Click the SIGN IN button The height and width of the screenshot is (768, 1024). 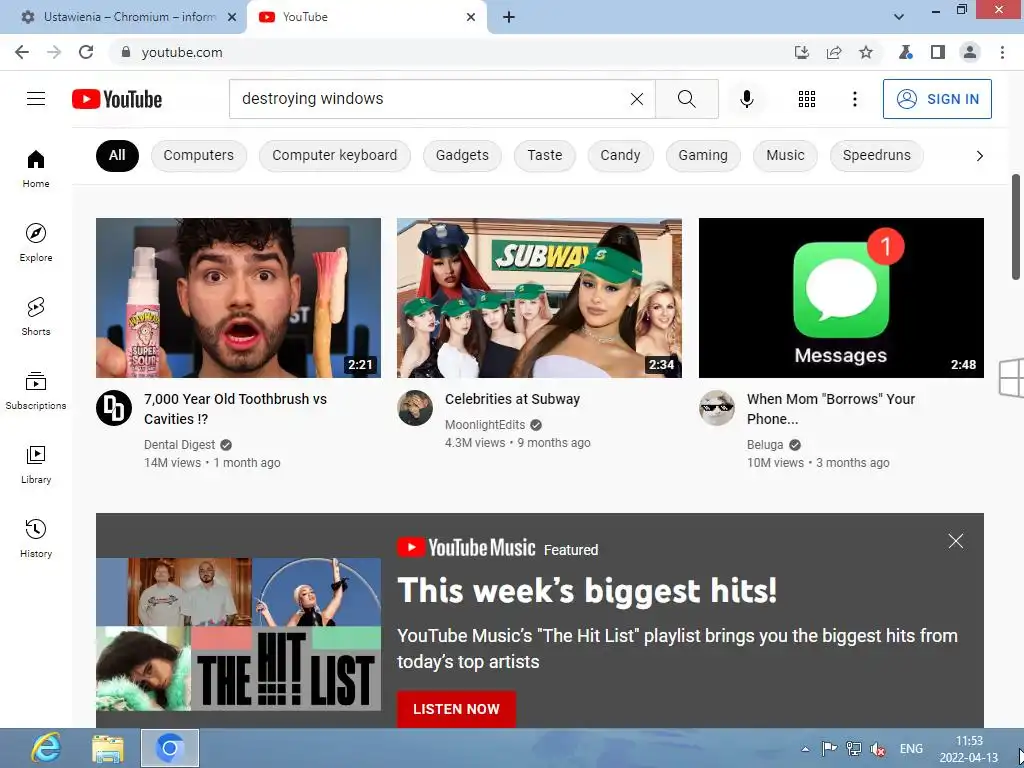(x=937, y=99)
